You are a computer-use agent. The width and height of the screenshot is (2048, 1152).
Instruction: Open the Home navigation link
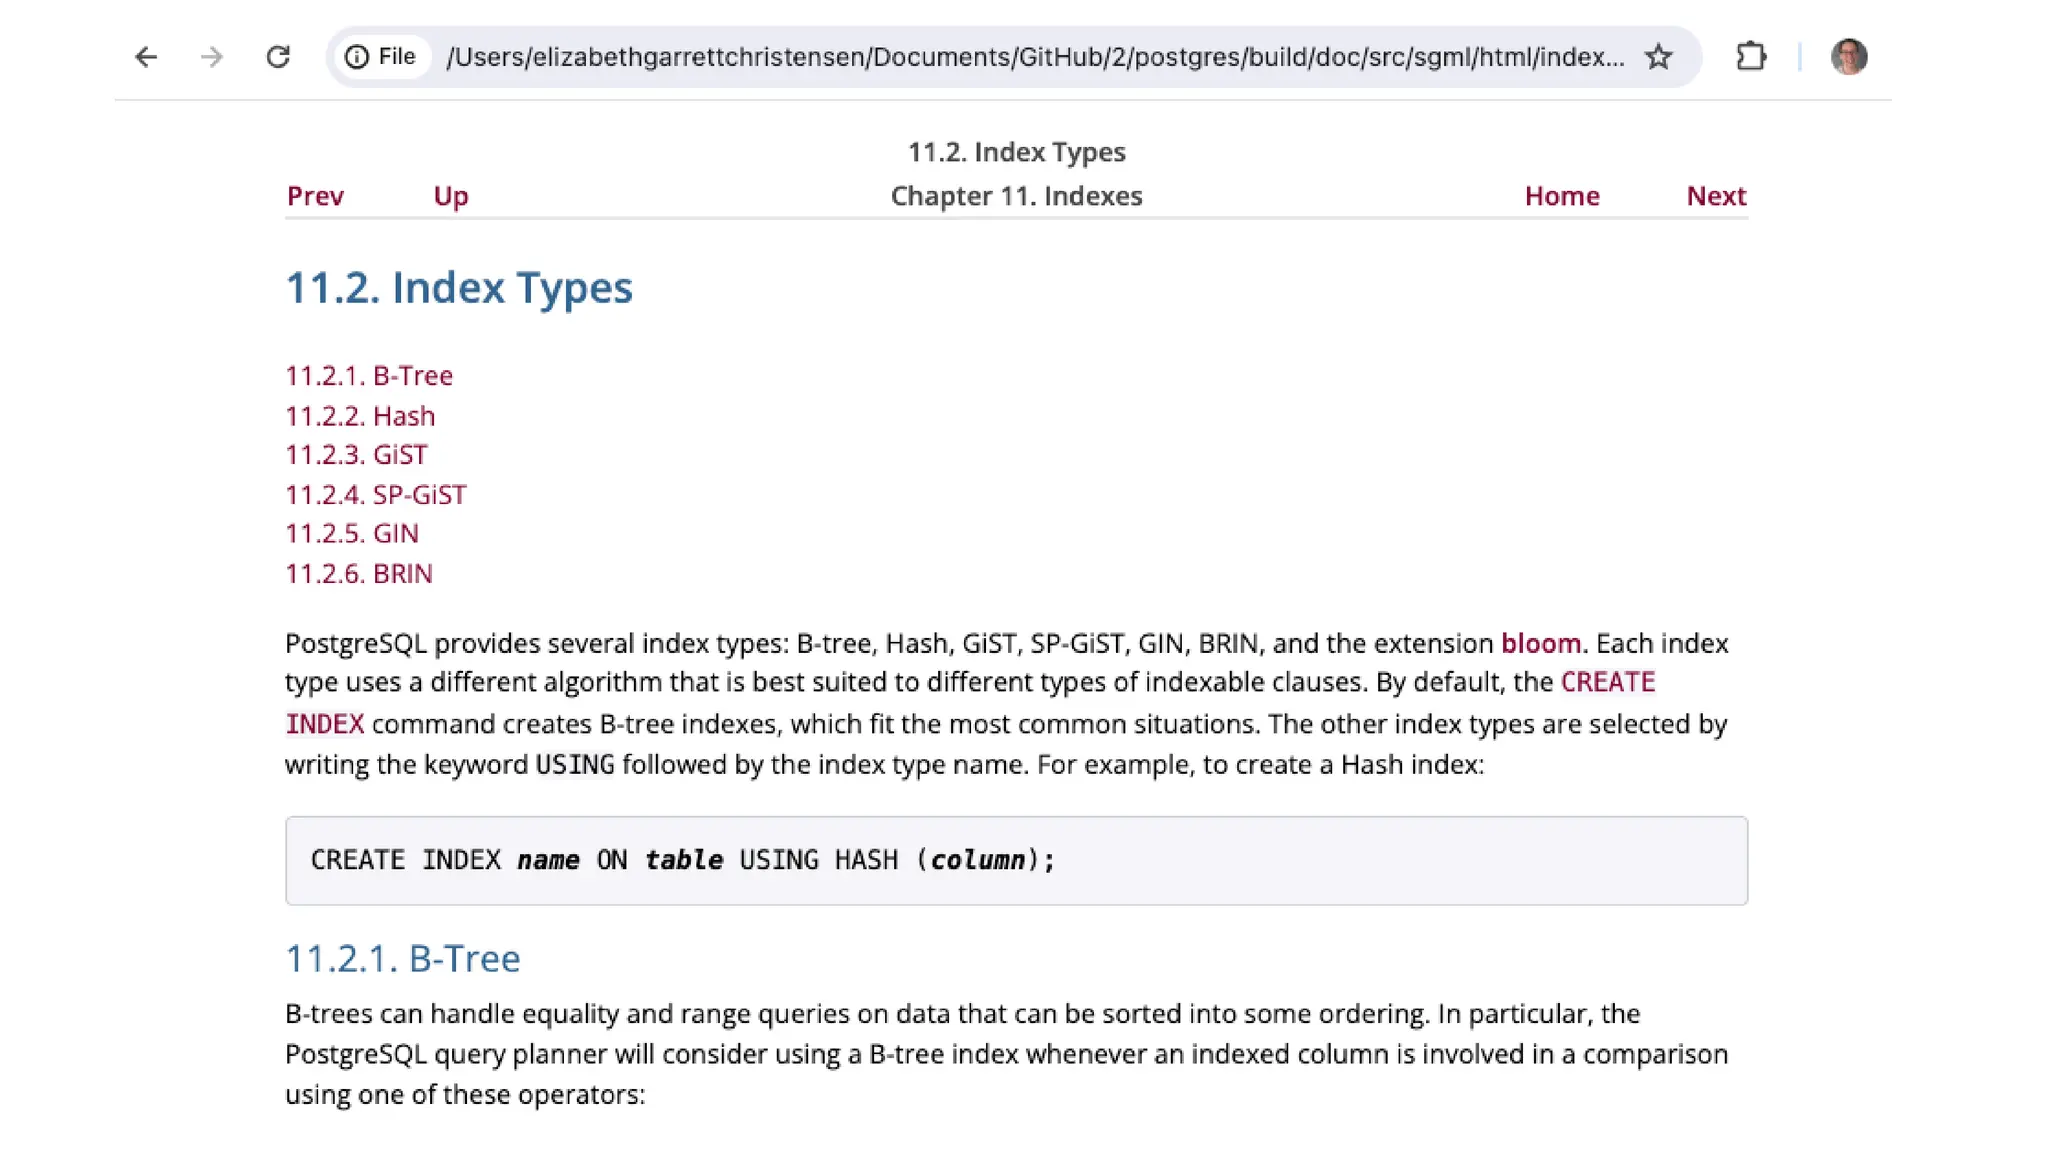click(x=1561, y=196)
